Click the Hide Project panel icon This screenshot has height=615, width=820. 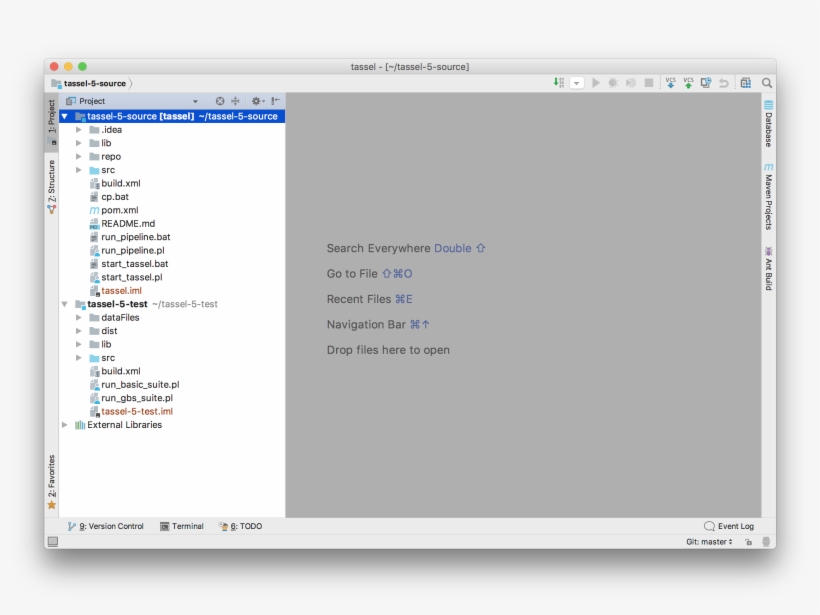click(x=276, y=101)
